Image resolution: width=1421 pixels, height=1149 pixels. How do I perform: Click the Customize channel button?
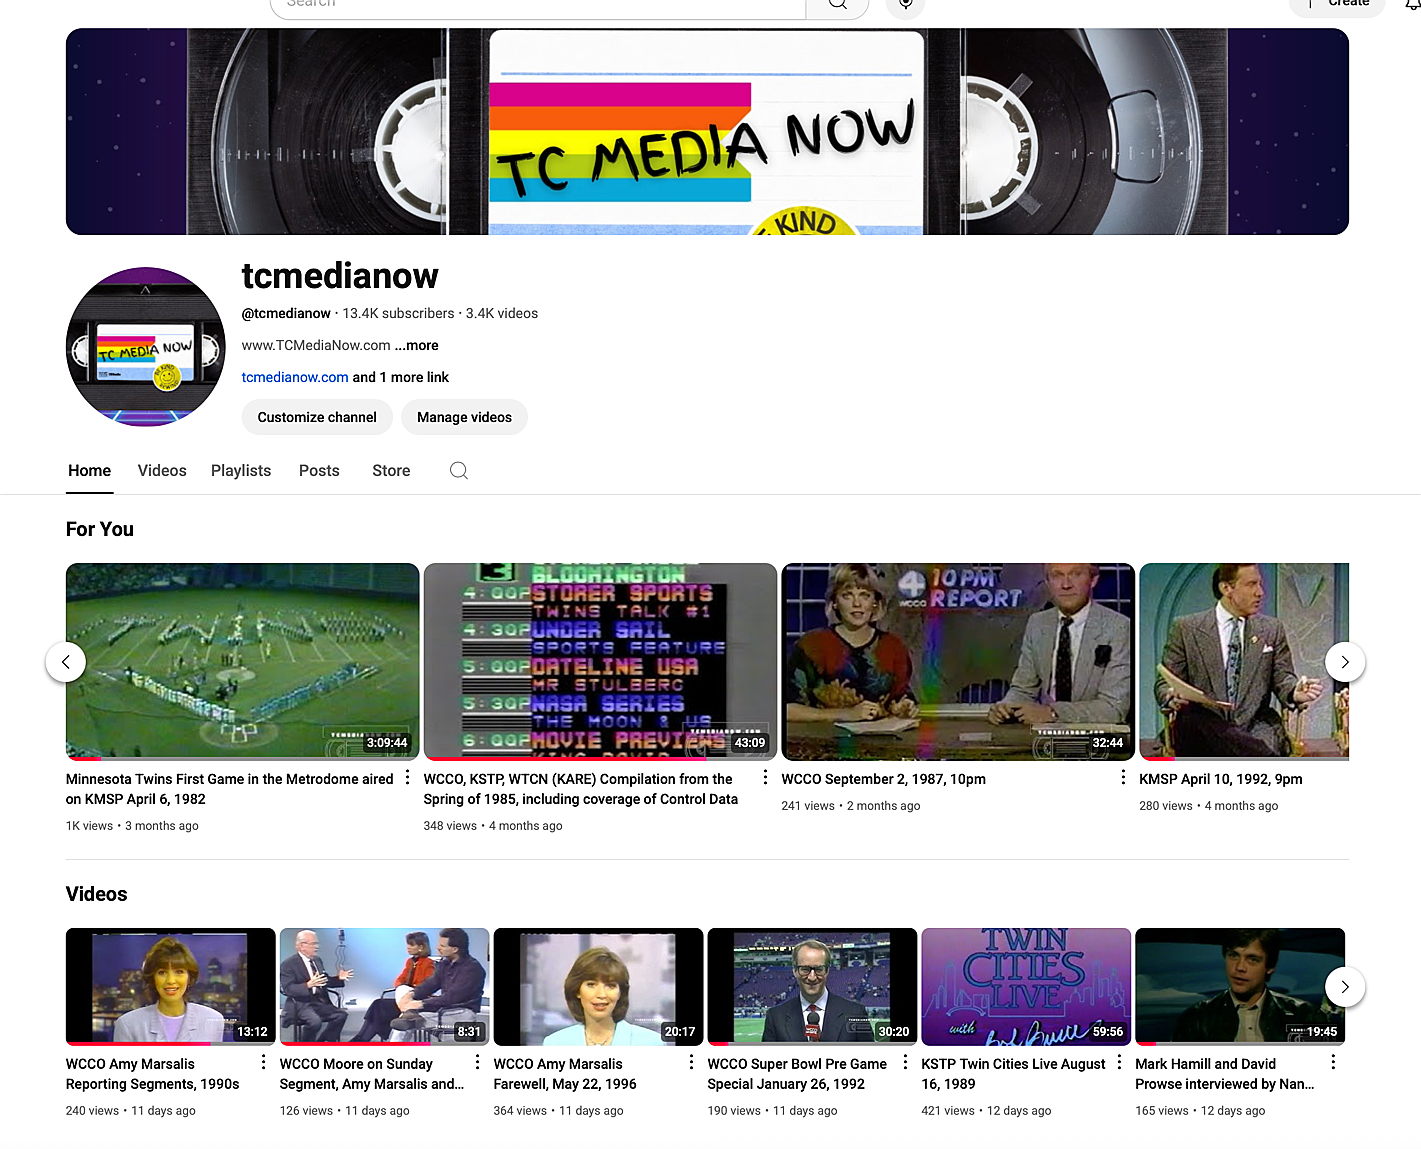[x=317, y=417]
